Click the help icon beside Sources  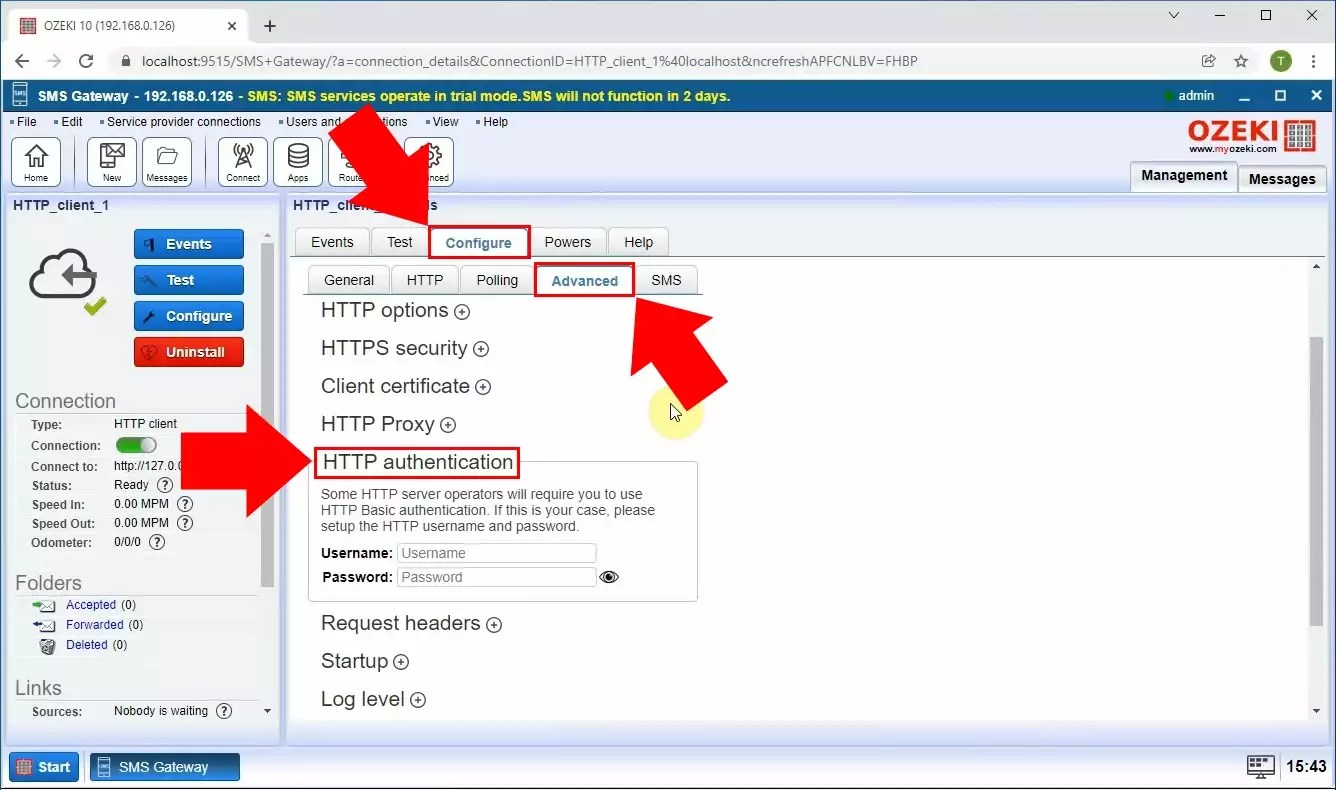tap(224, 711)
